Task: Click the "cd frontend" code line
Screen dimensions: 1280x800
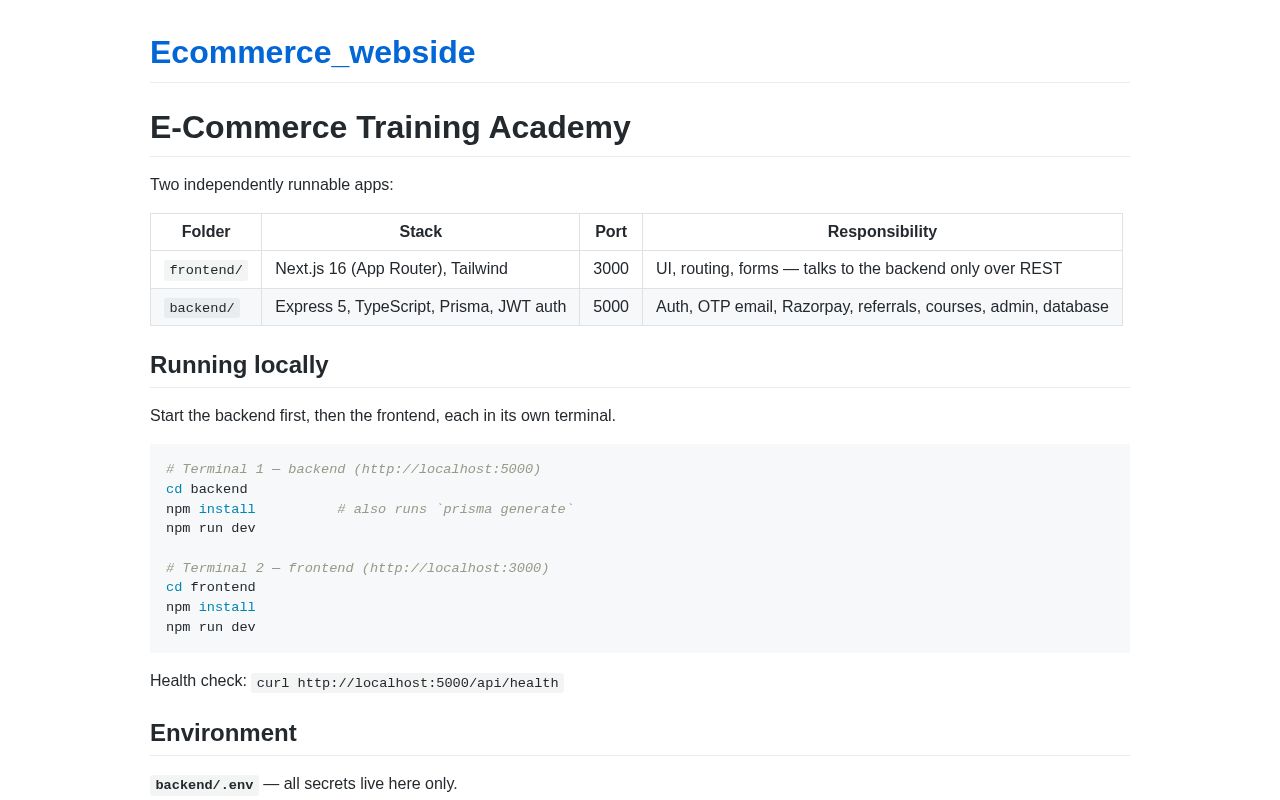Action: pos(211,588)
